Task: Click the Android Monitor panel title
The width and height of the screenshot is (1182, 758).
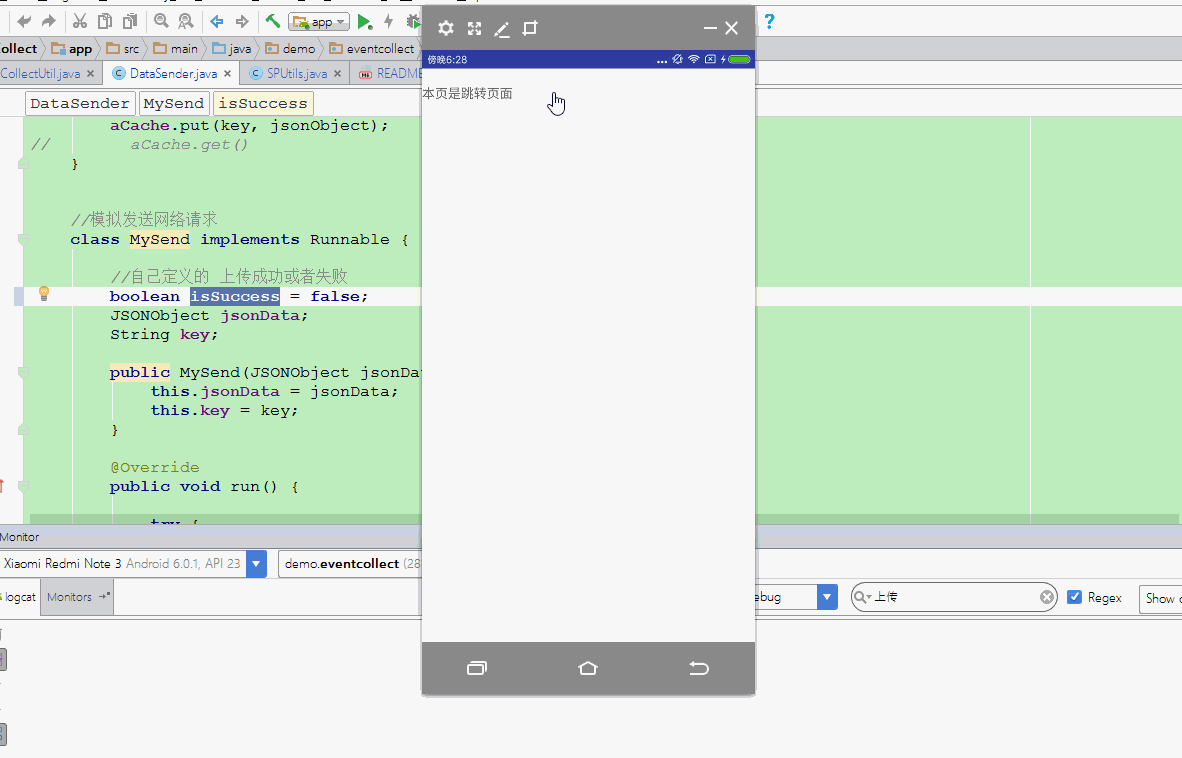Action: pos(20,537)
